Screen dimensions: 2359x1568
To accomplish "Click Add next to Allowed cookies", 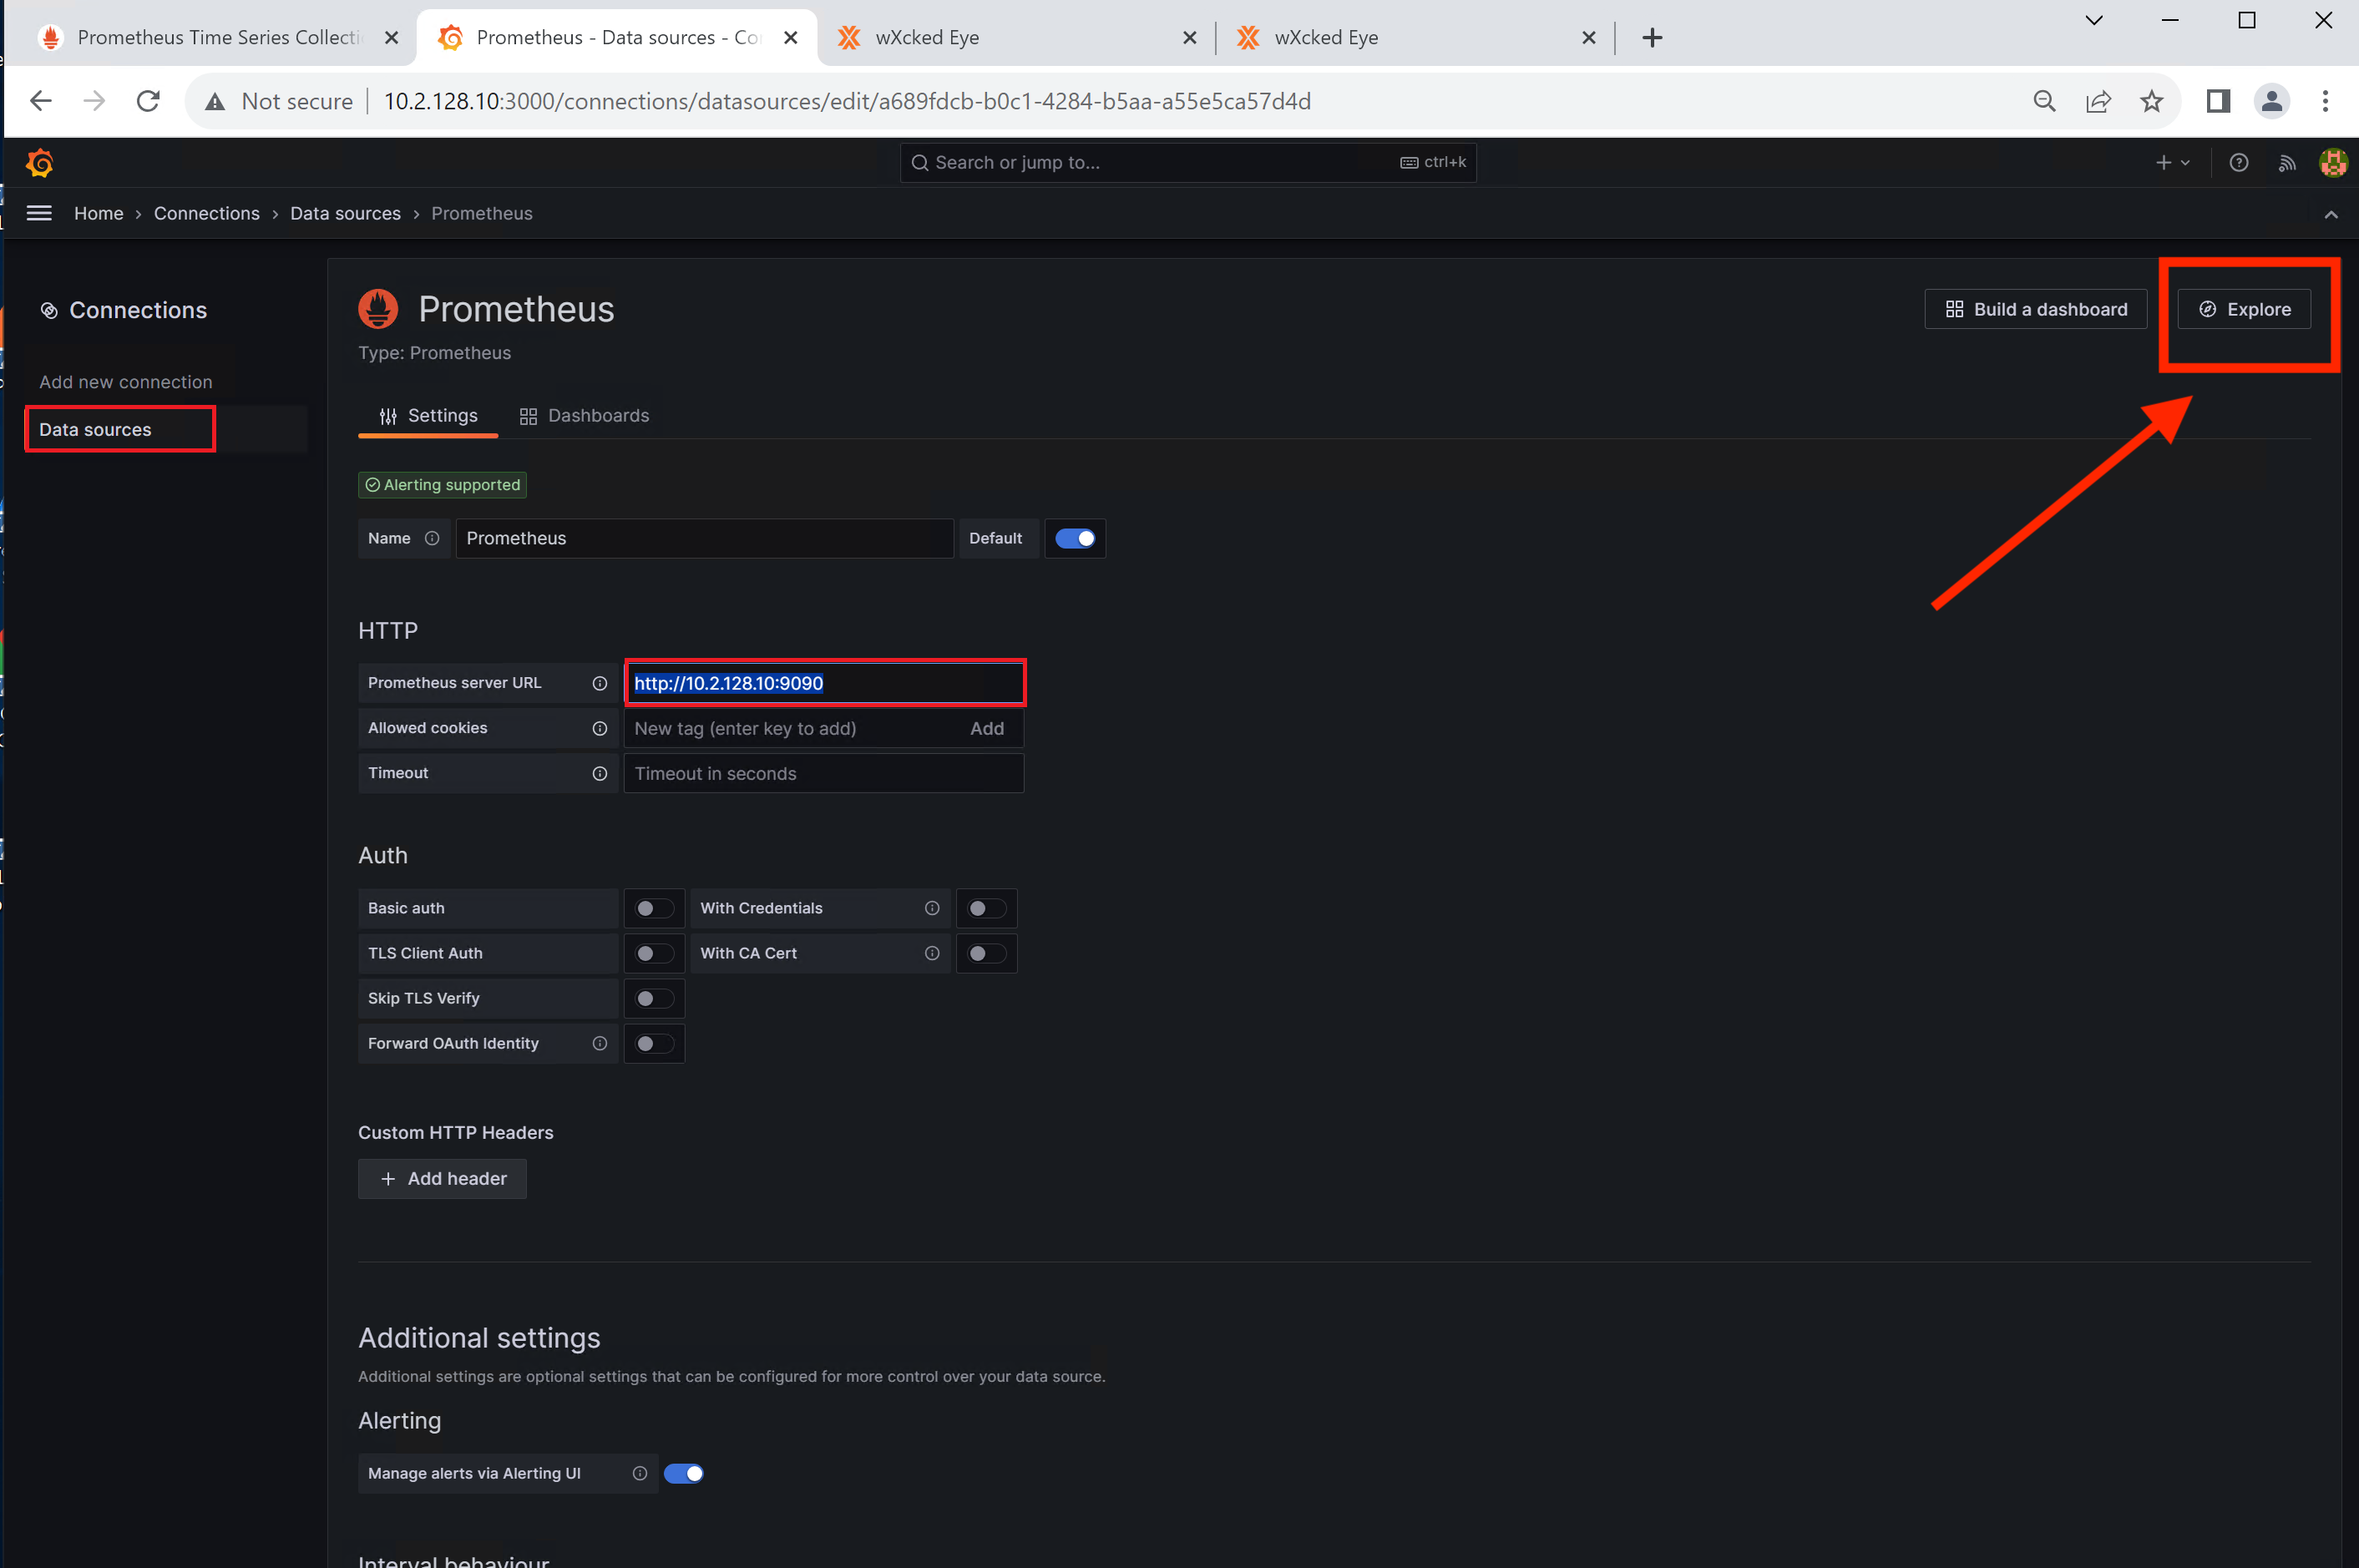I will tap(986, 728).
